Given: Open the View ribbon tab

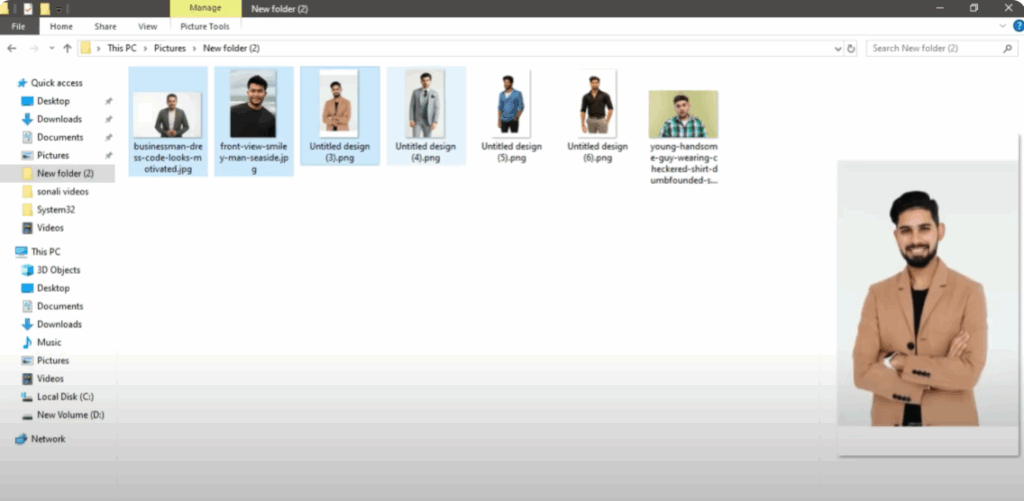Looking at the screenshot, I should click(x=148, y=27).
